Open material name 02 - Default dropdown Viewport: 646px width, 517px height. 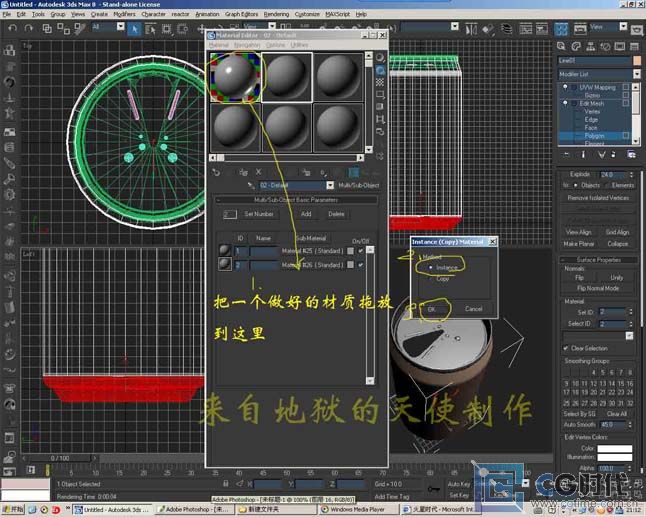[330, 185]
